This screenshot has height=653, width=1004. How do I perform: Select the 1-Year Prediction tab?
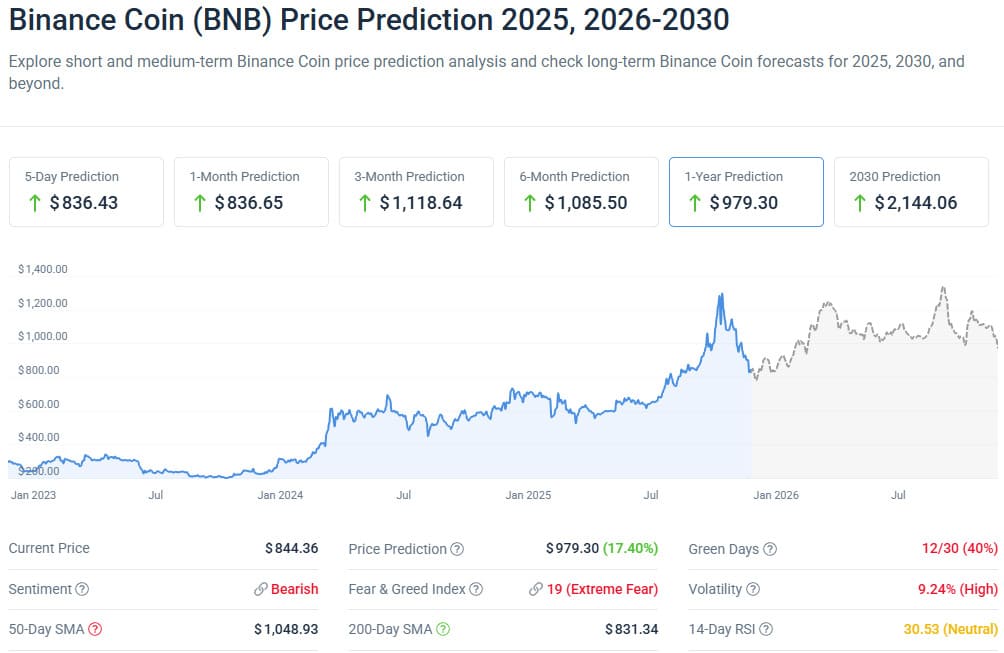[746, 191]
